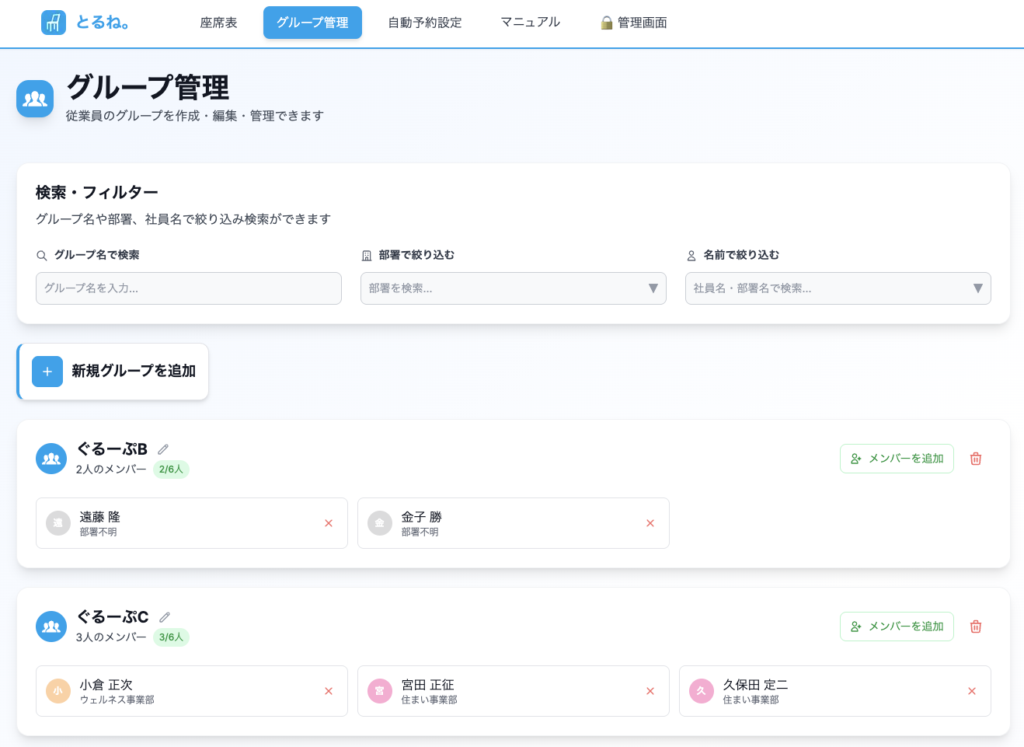Image resolution: width=1024 pixels, height=747 pixels.
Task: Delete ぐるーぷC using the trash icon
Action: point(976,627)
